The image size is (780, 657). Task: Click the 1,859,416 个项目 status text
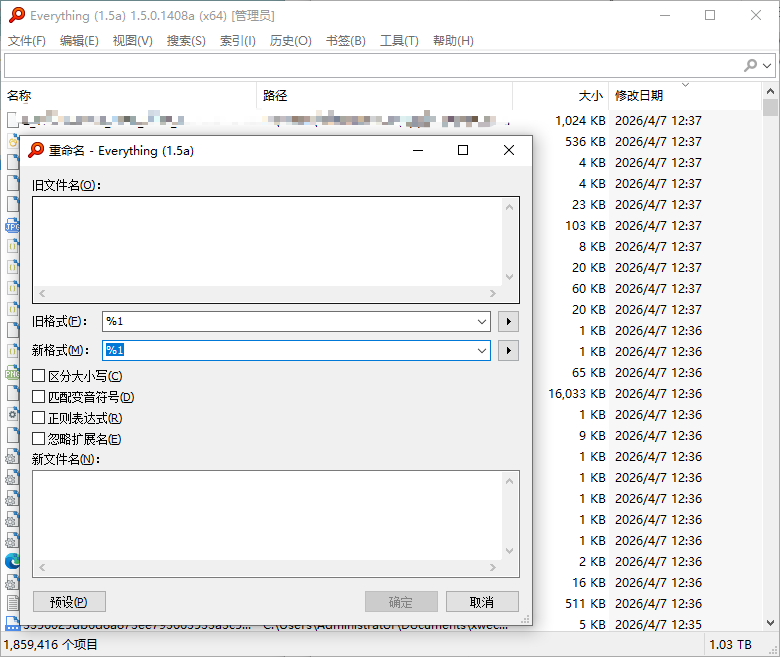click(x=50, y=645)
